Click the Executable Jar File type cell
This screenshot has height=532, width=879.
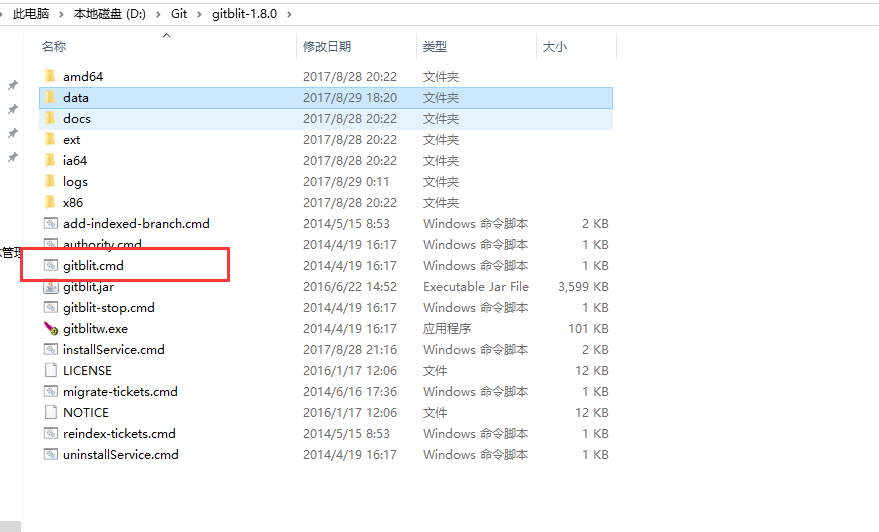[476, 286]
